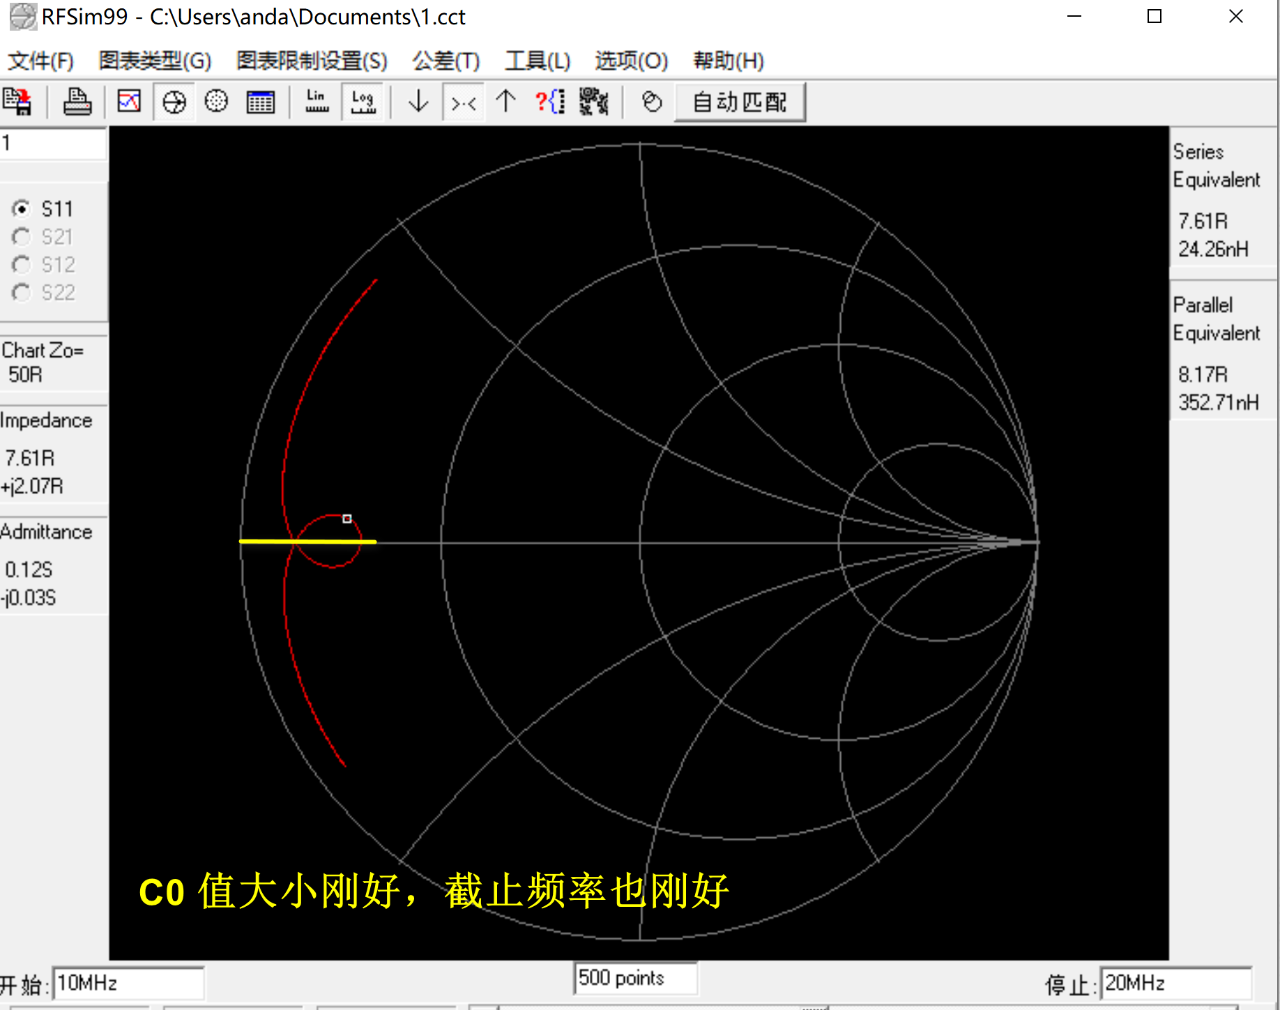Select the S21 radio button
Screen dimensions: 1280x1010
[21, 237]
